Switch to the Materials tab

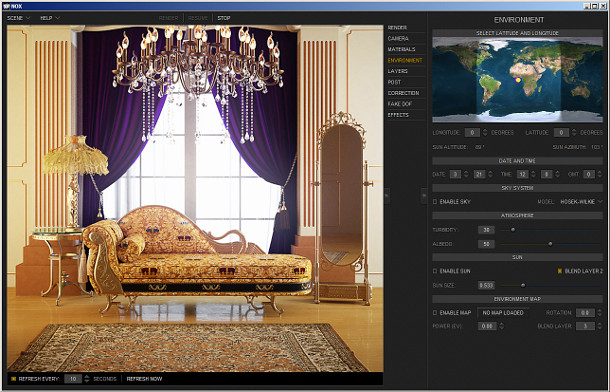(x=401, y=49)
